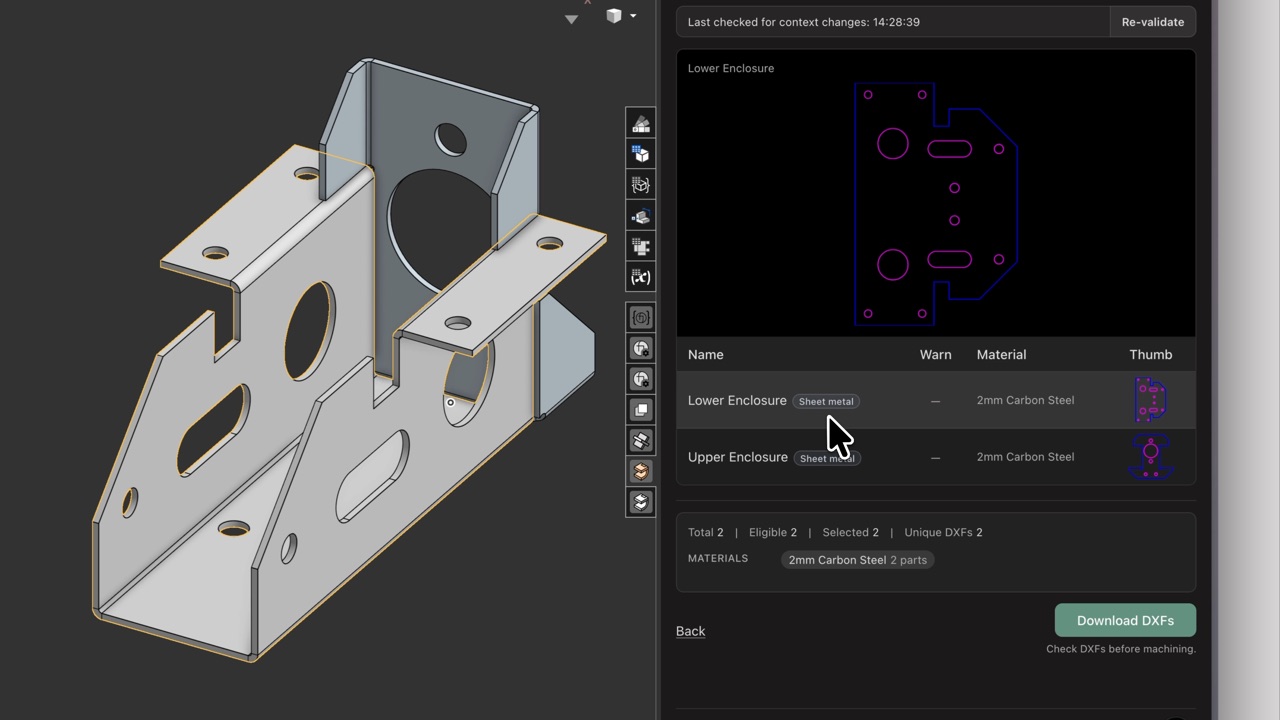The width and height of the screenshot is (1280, 720).
Task: Click Download DXFs button
Action: 1125,620
